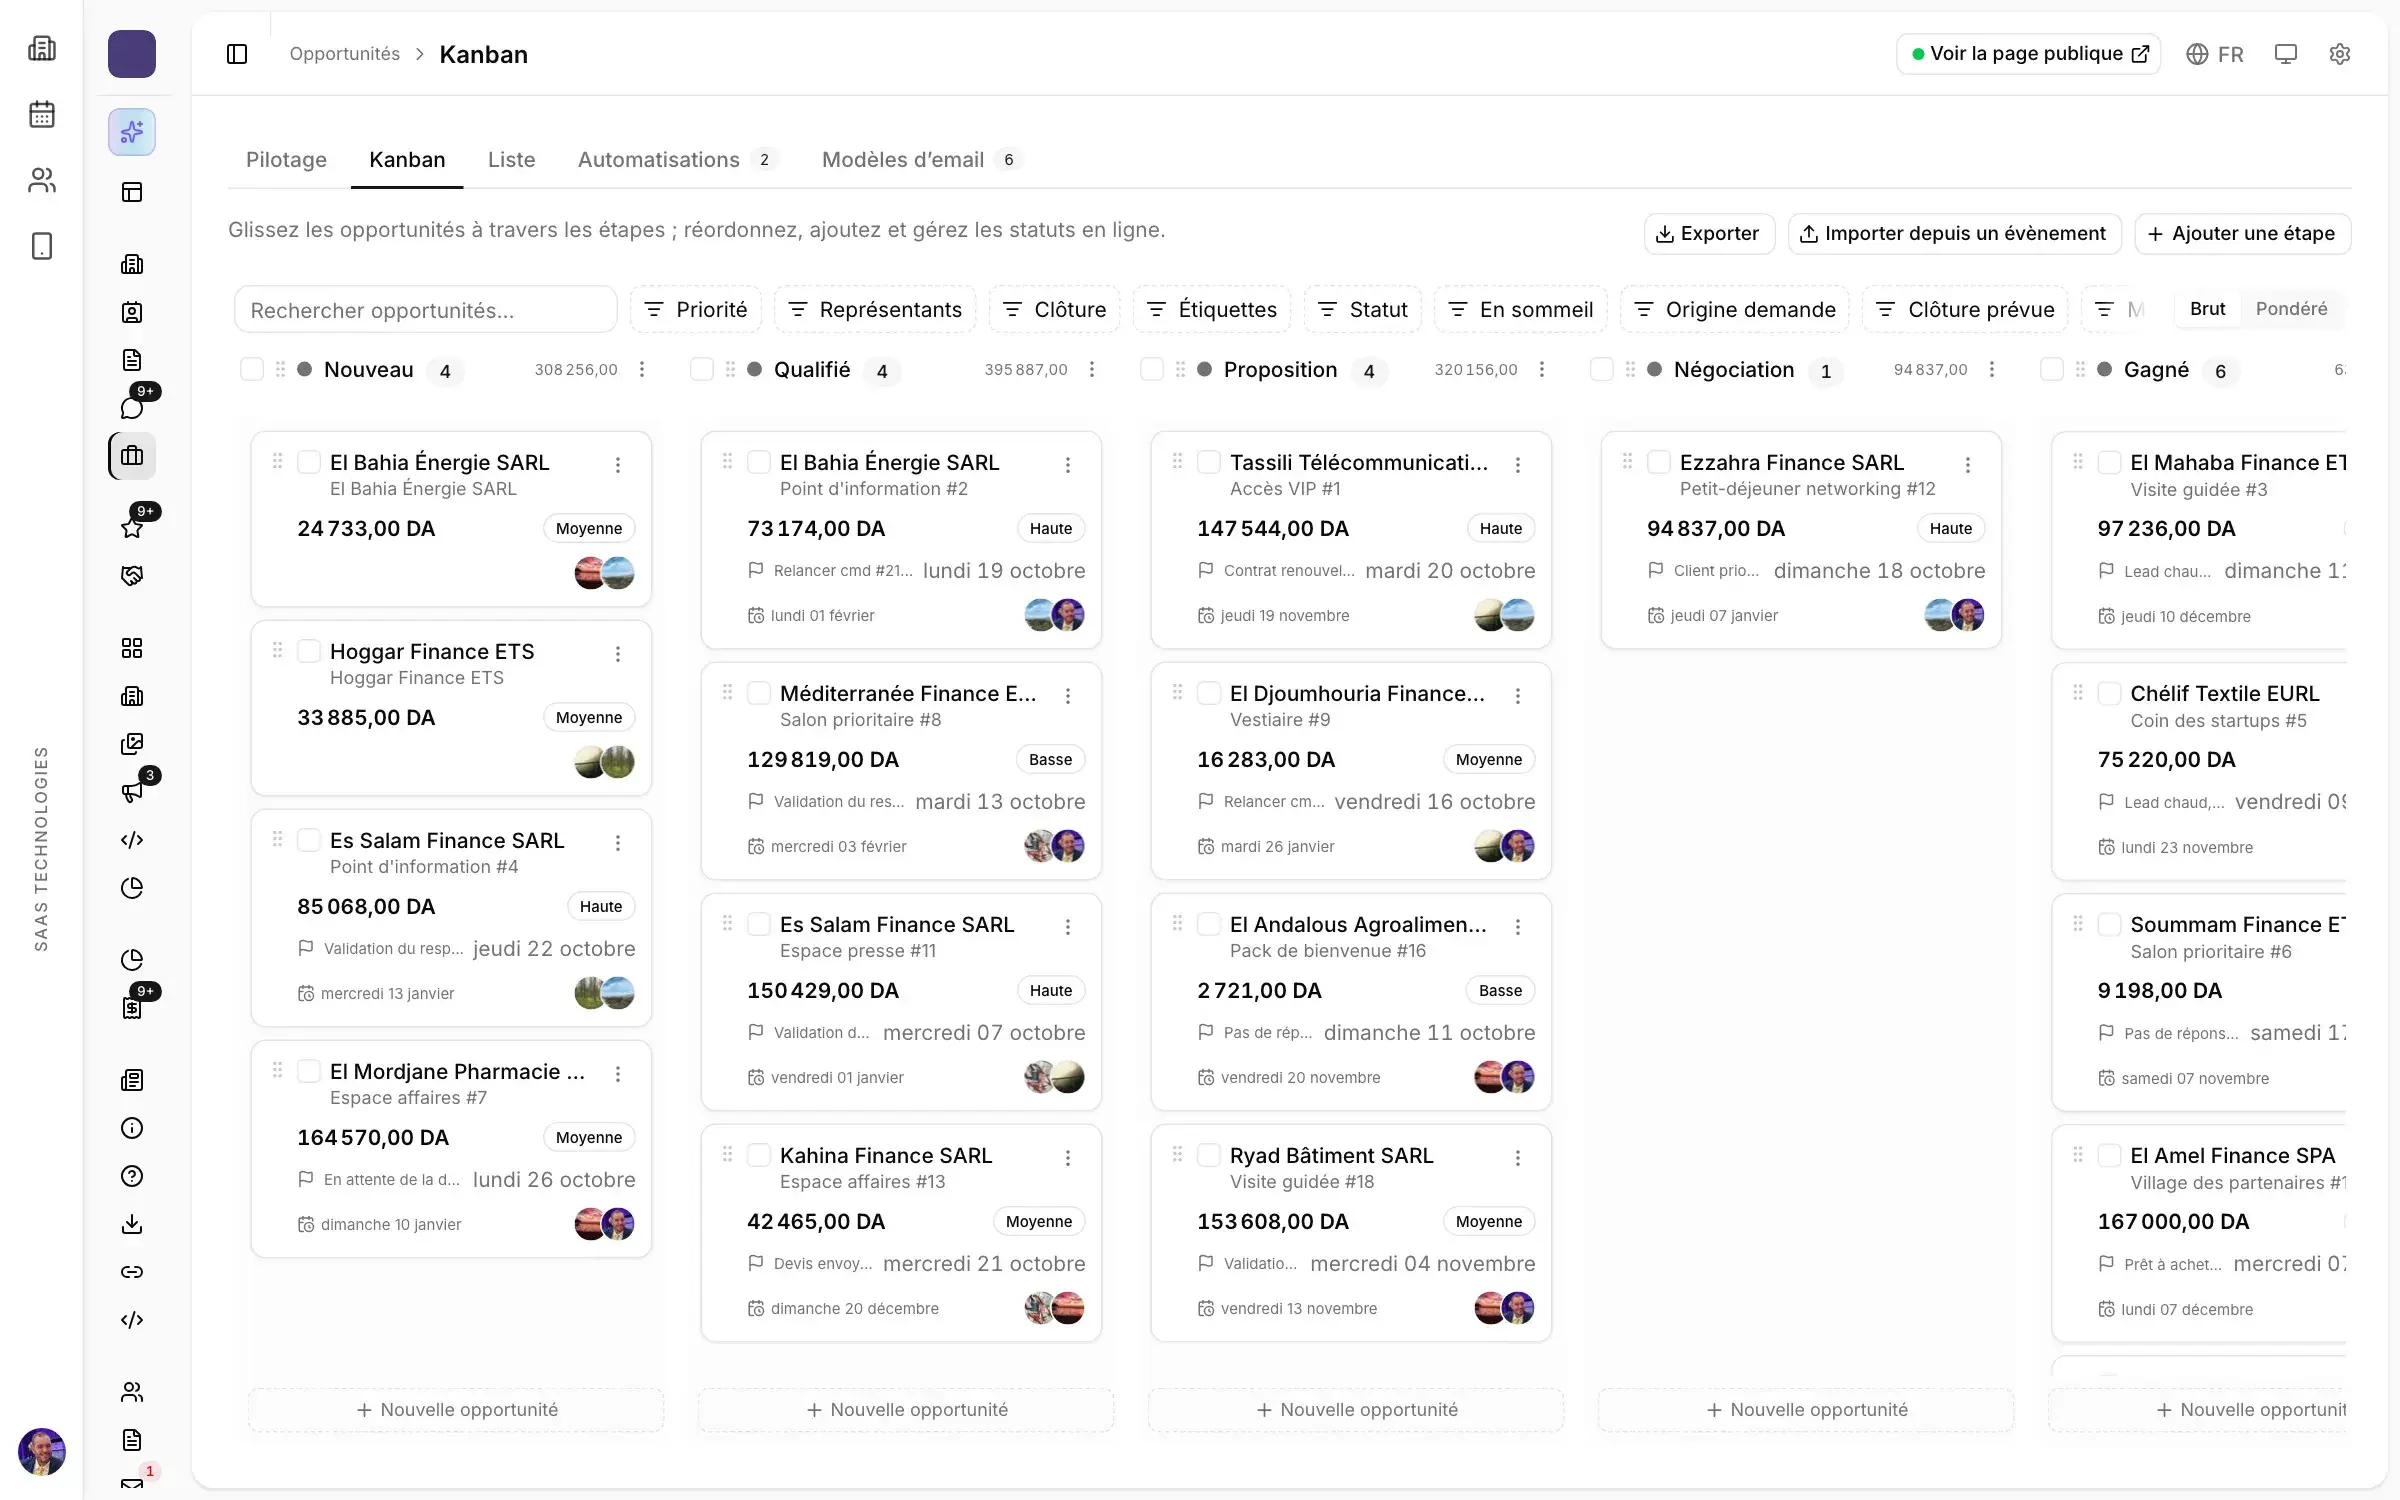Open the Priorité filter dropdown

(696, 309)
